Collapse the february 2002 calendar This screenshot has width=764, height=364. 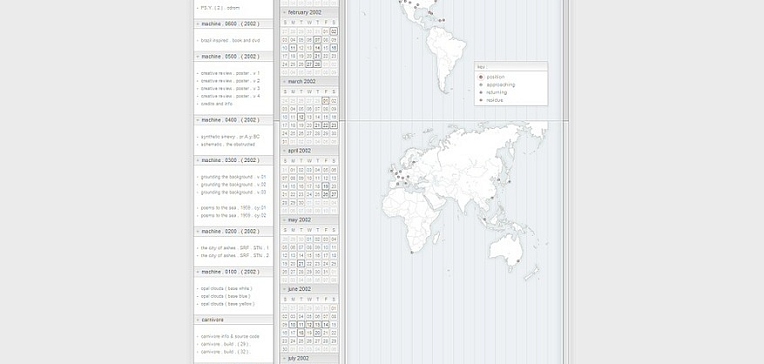284,12
